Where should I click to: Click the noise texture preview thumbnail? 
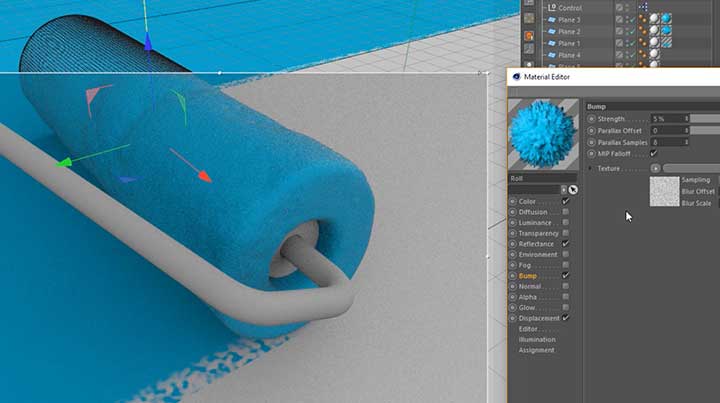(664, 191)
